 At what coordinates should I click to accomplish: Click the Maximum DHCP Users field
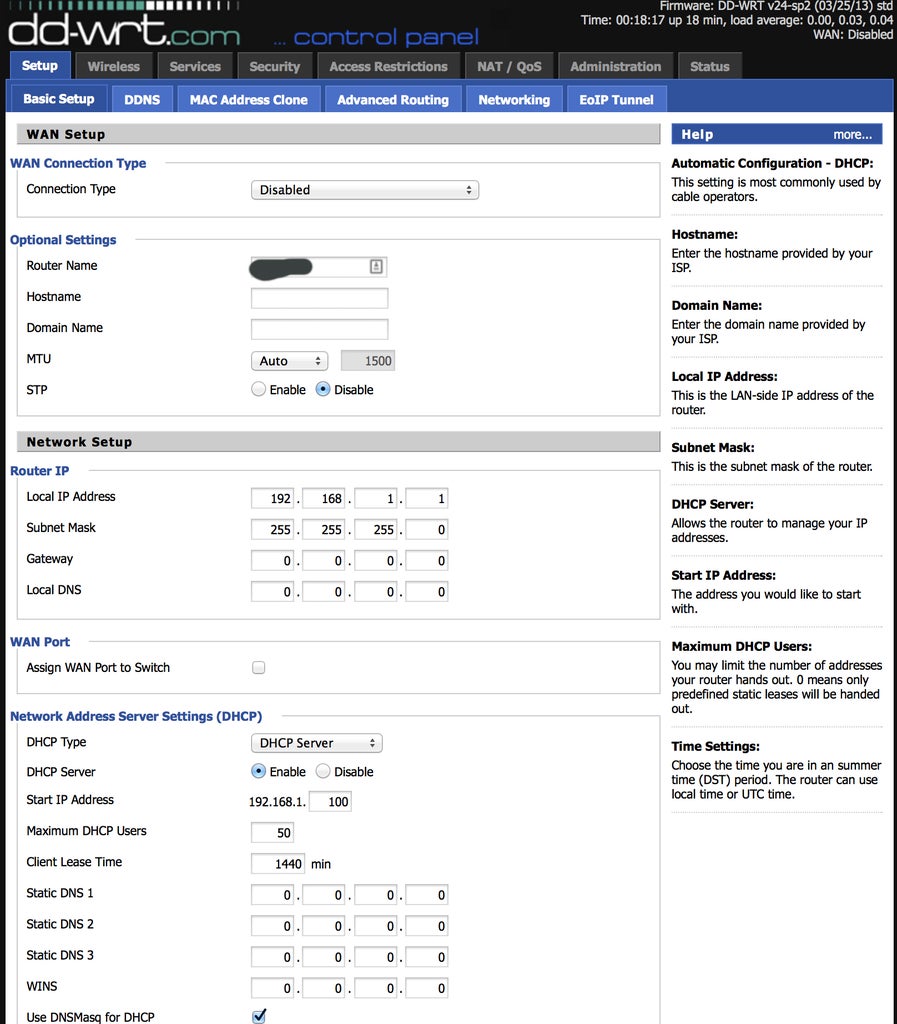tap(271, 832)
